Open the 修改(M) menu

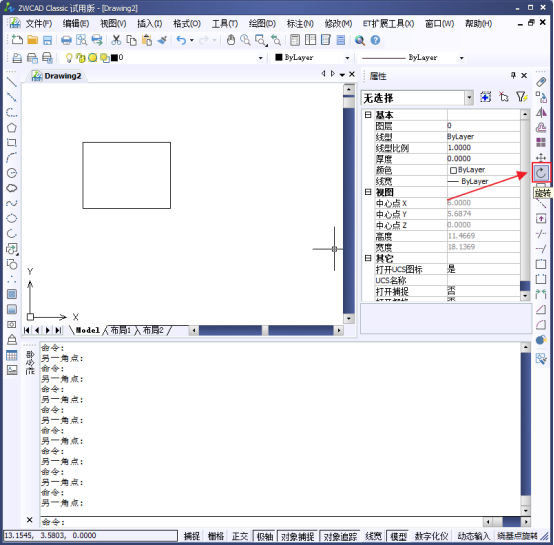coord(338,24)
